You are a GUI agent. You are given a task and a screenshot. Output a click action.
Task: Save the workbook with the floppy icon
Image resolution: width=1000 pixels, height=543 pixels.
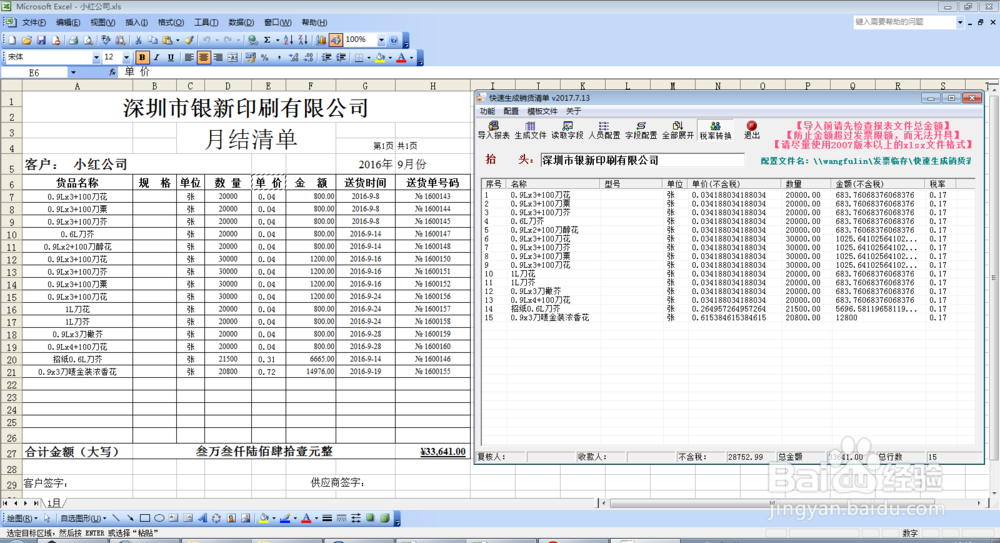pos(41,40)
